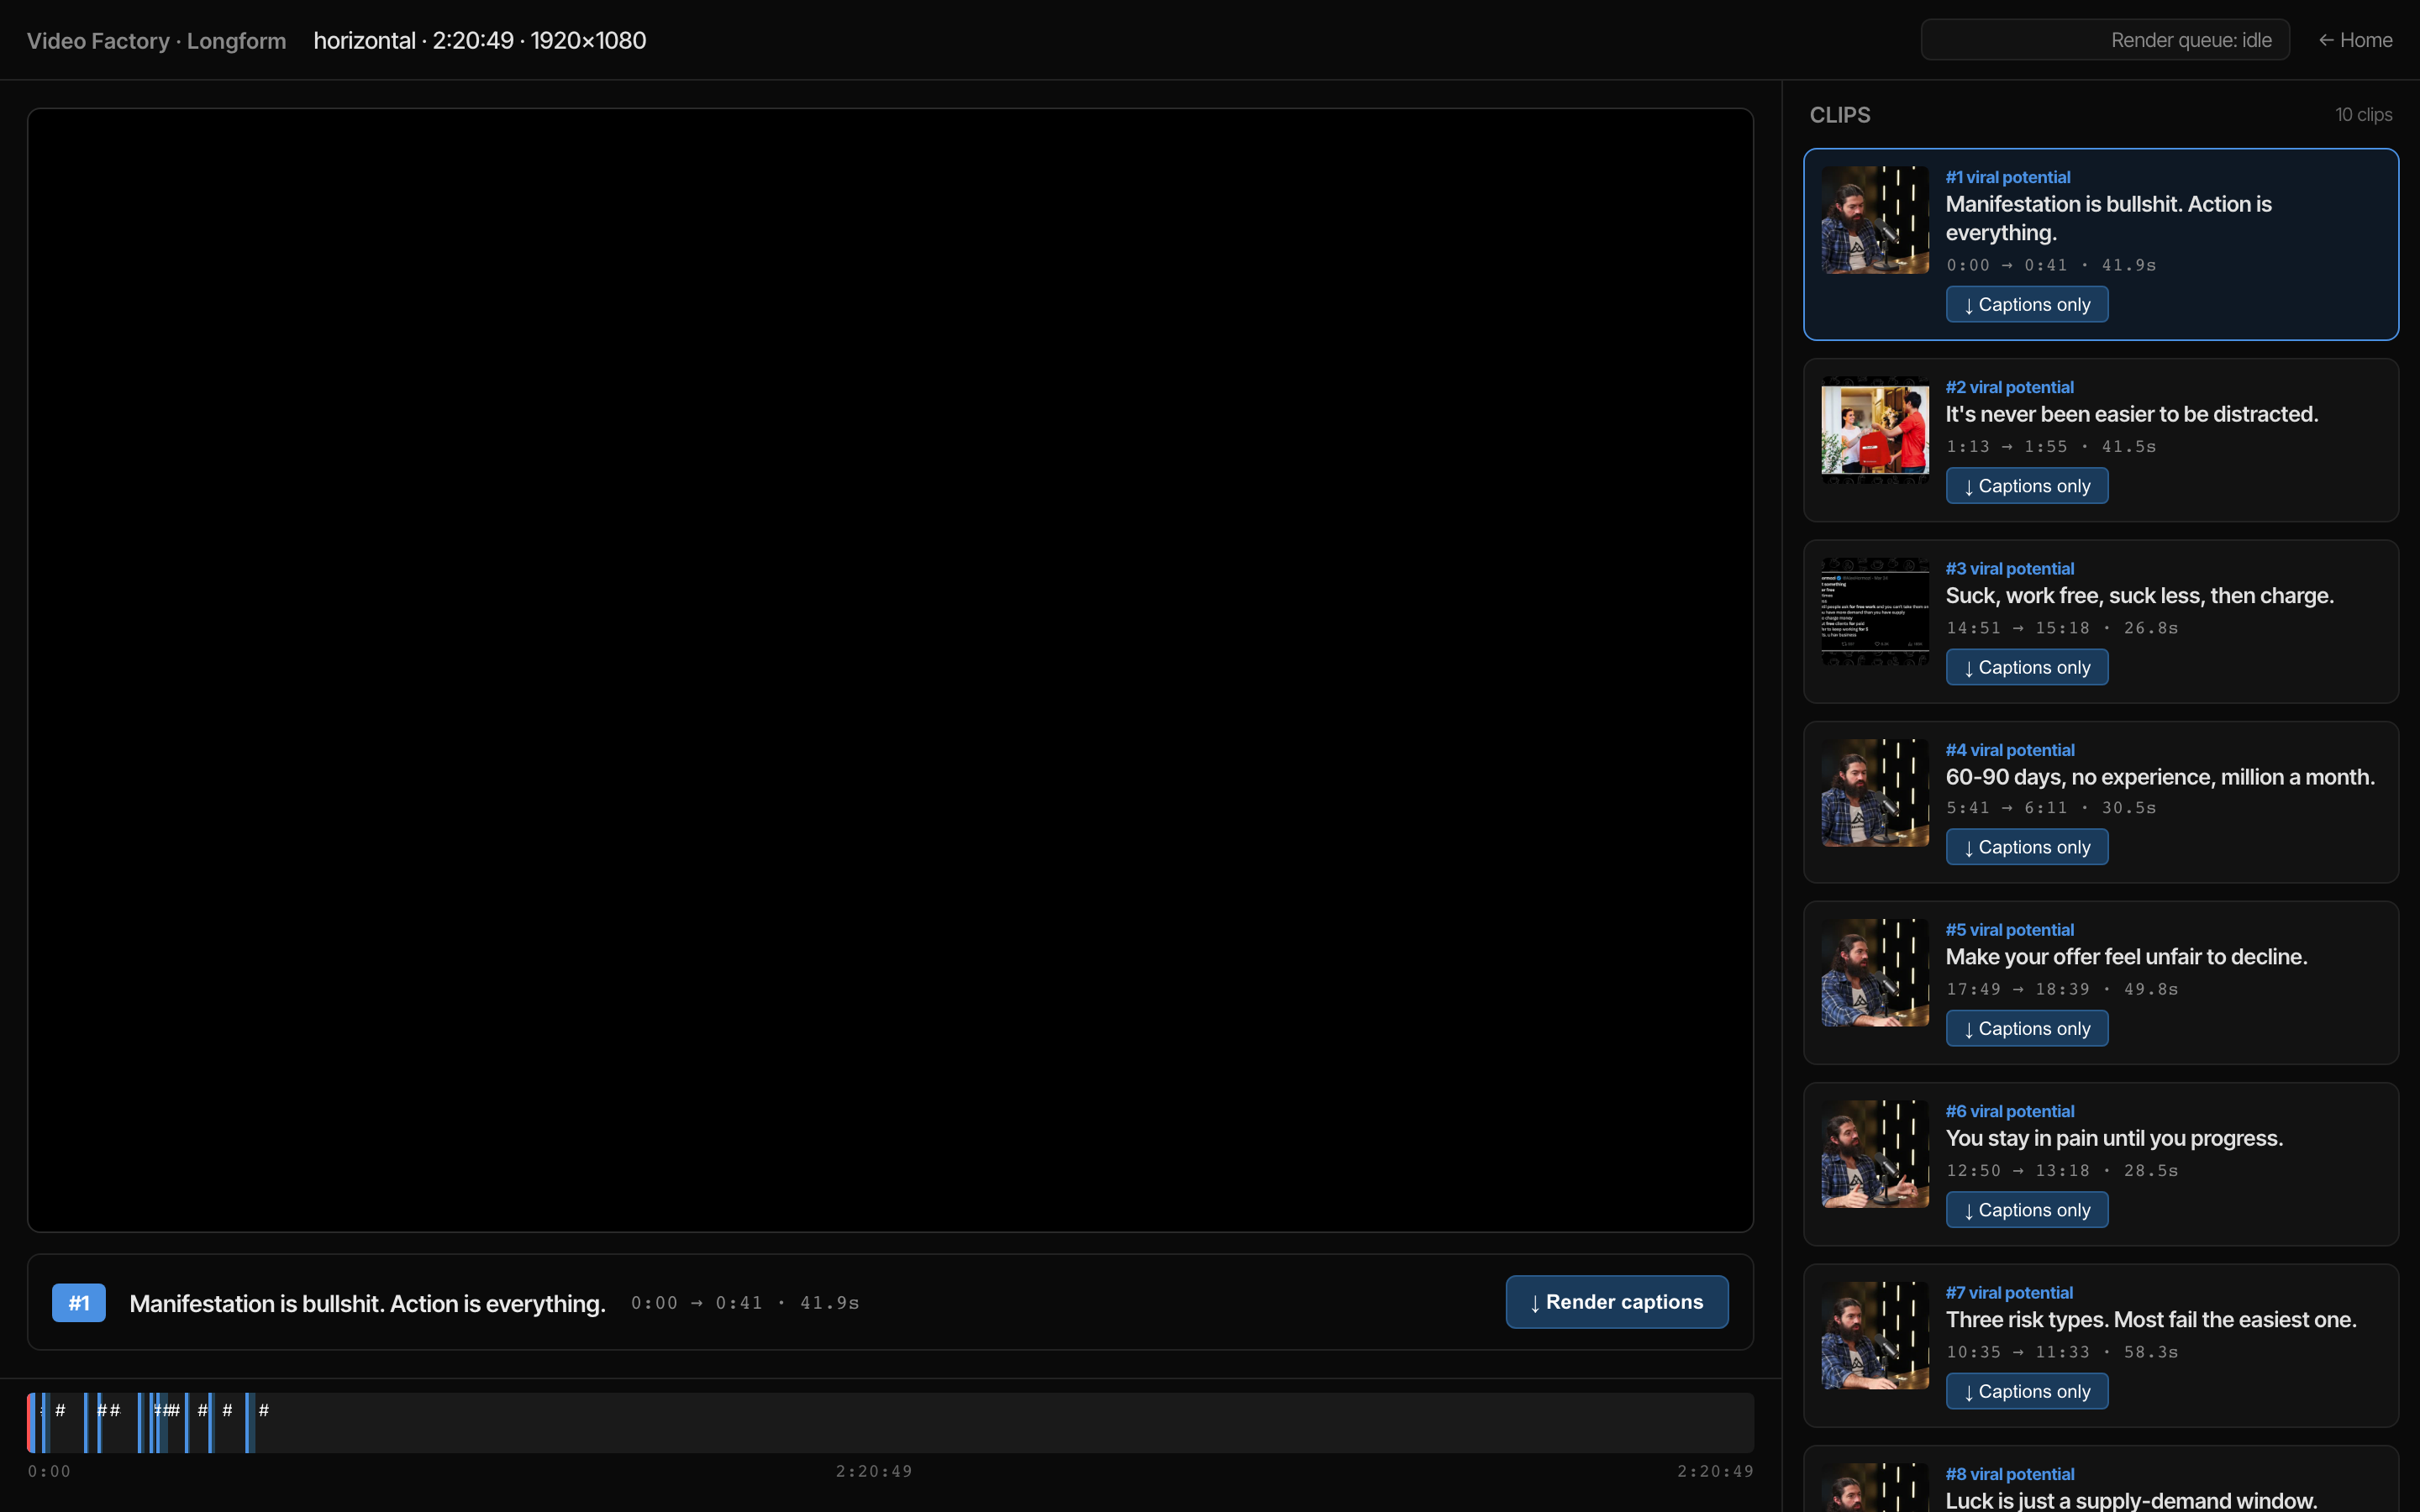Screen dimensions: 2420x1512
Task: Click the '#8 viral potential' label
Action: tap(2009, 1474)
